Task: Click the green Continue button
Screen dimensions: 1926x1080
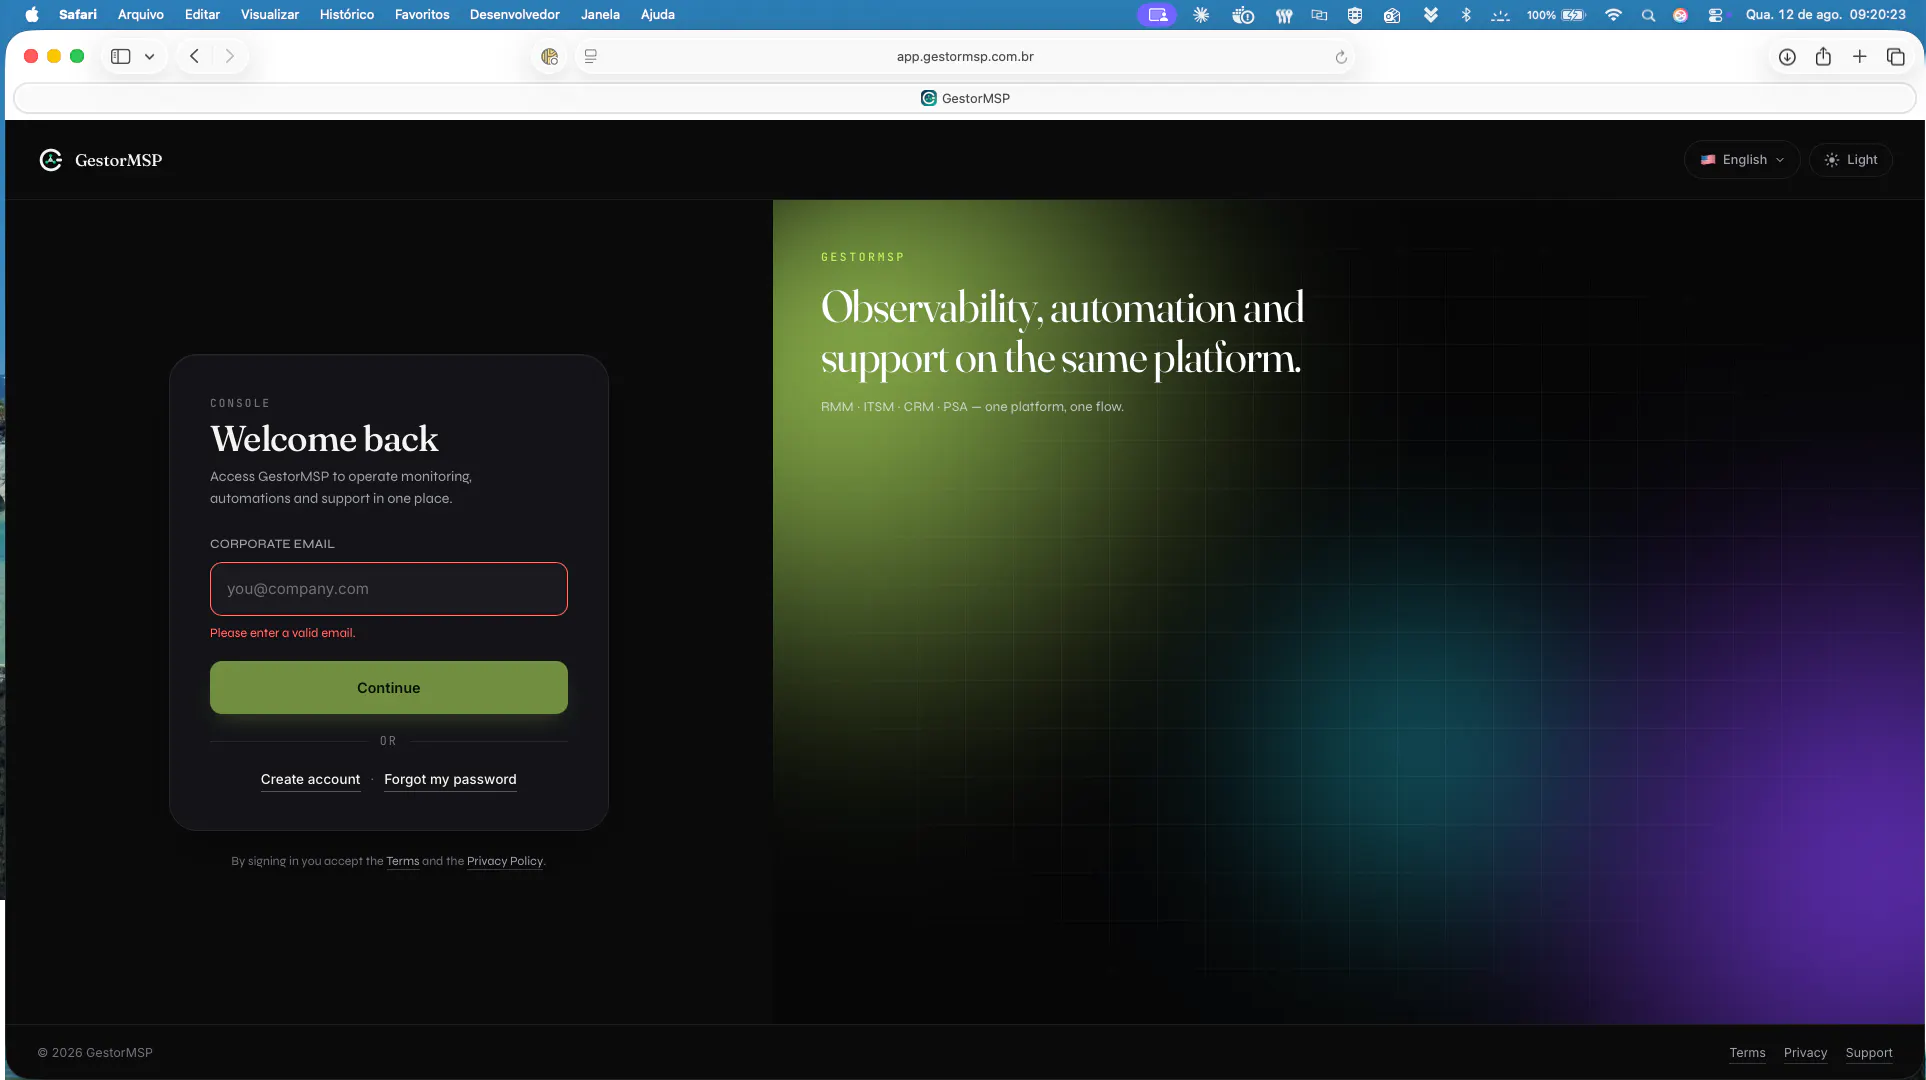Action: [x=389, y=688]
